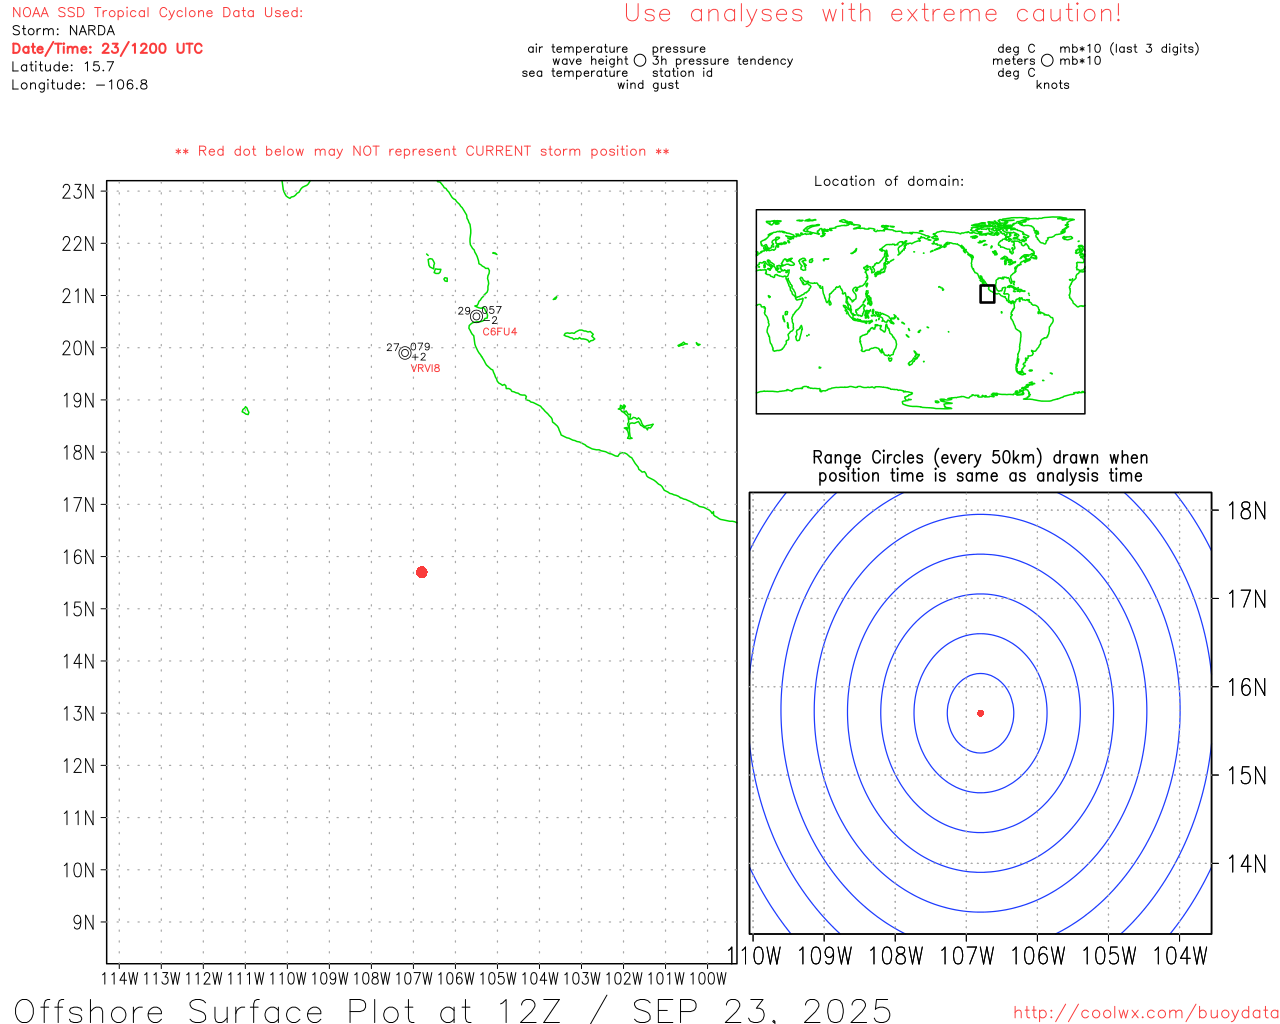Click the Latitude: 15.7 value
The height and width of the screenshot is (1024, 1280).
click(63, 67)
